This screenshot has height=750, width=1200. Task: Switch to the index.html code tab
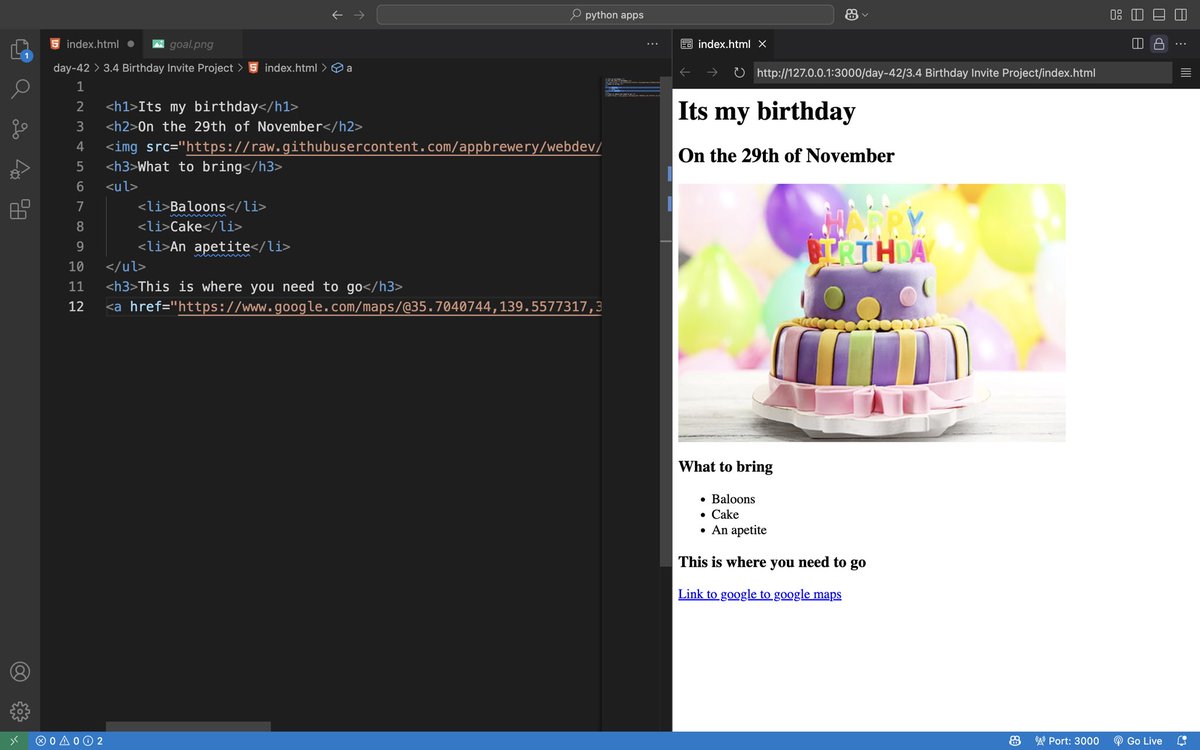(92, 44)
